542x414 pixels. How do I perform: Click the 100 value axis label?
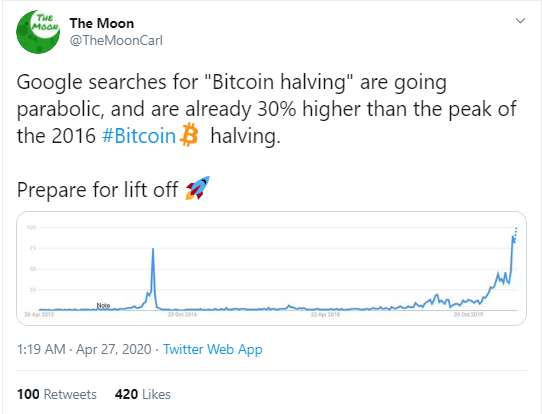(31, 227)
